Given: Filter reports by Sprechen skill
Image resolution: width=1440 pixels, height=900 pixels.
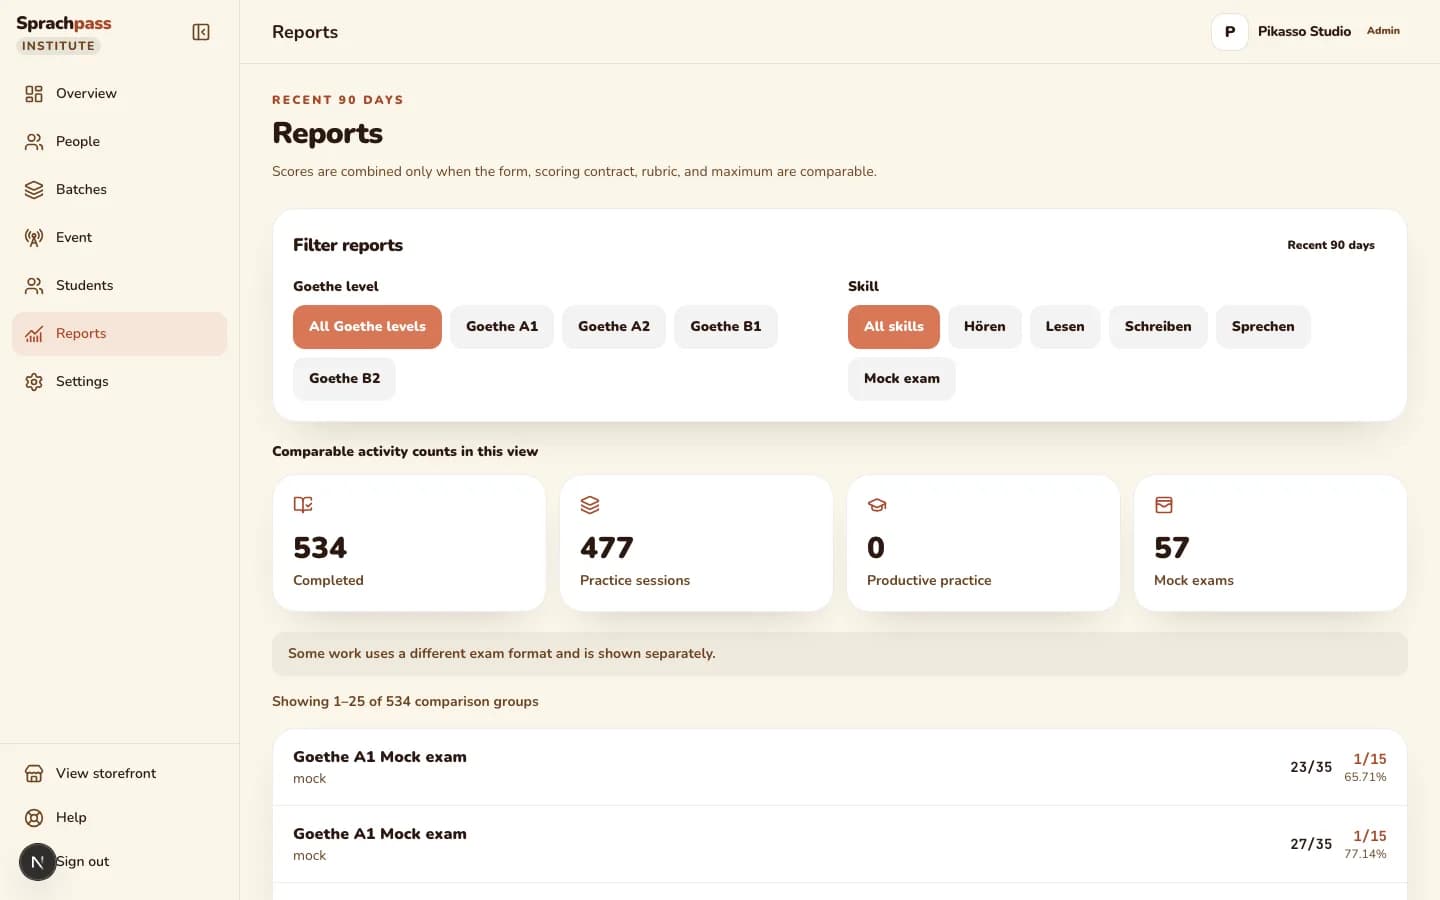Looking at the screenshot, I should tap(1263, 327).
